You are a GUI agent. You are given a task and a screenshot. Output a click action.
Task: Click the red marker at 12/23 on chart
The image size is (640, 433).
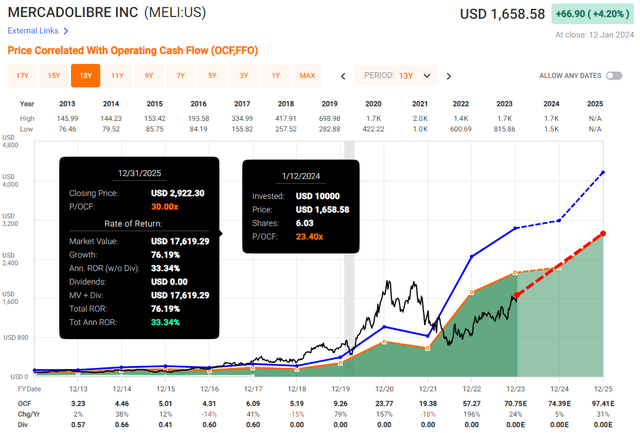516,295
